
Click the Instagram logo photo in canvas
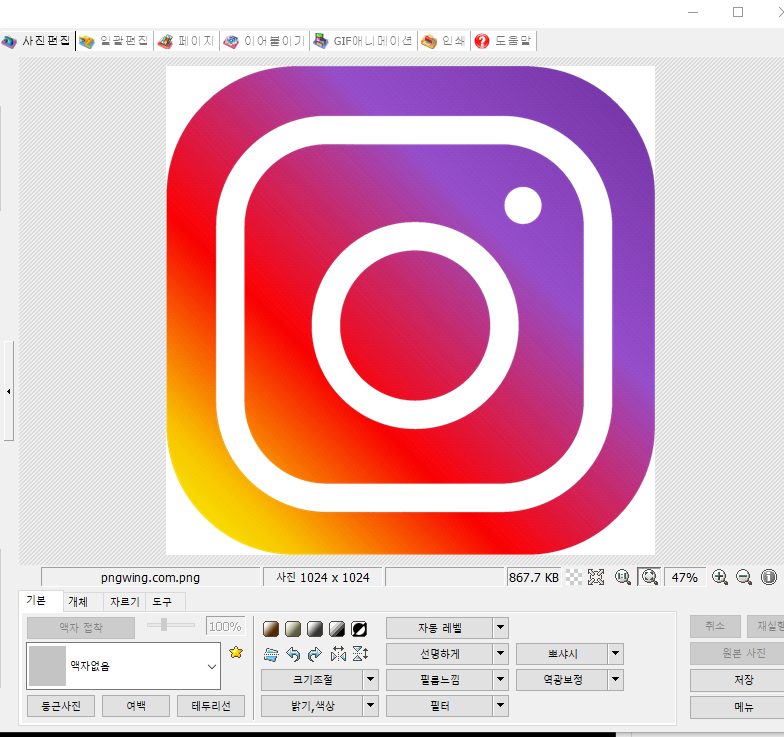(x=410, y=310)
